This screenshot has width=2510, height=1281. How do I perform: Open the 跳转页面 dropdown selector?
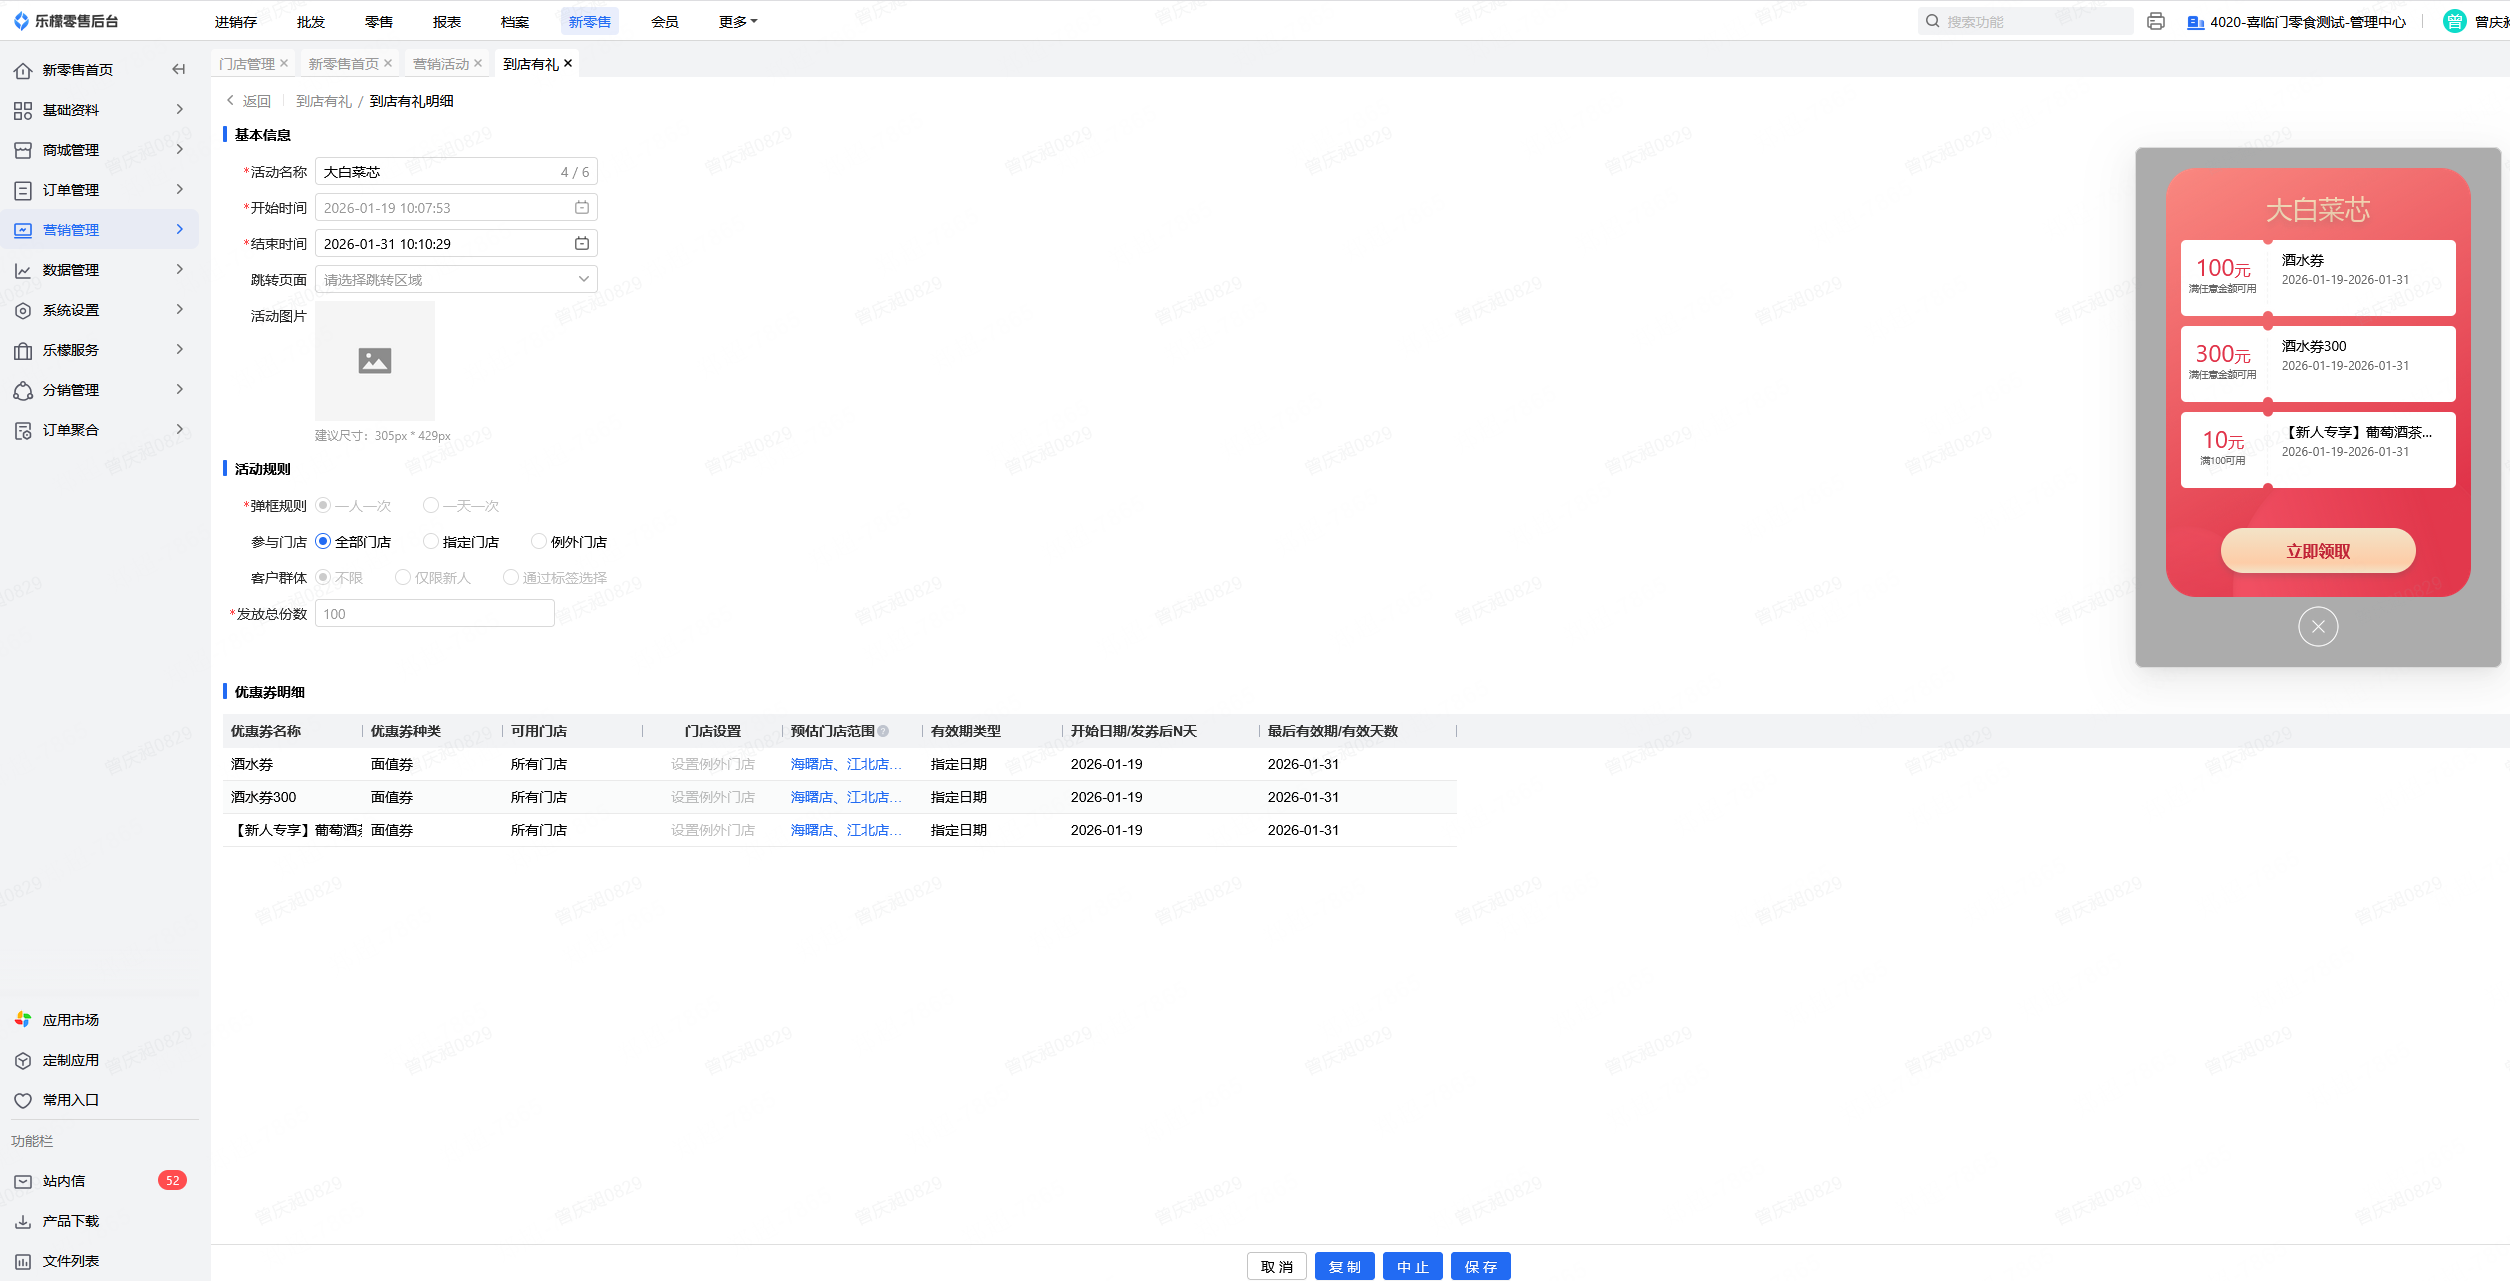[x=456, y=279]
